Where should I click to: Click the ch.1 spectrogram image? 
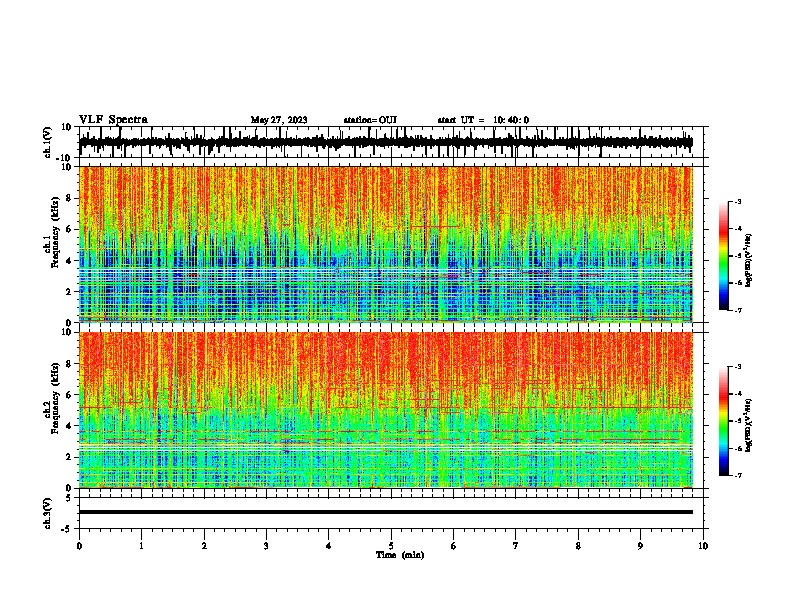[386, 244]
